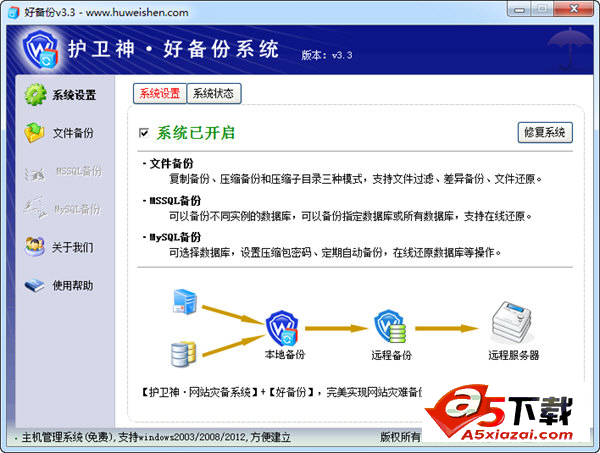Minimize the 好备份 window
The width and height of the screenshot is (600, 453).
519,9
